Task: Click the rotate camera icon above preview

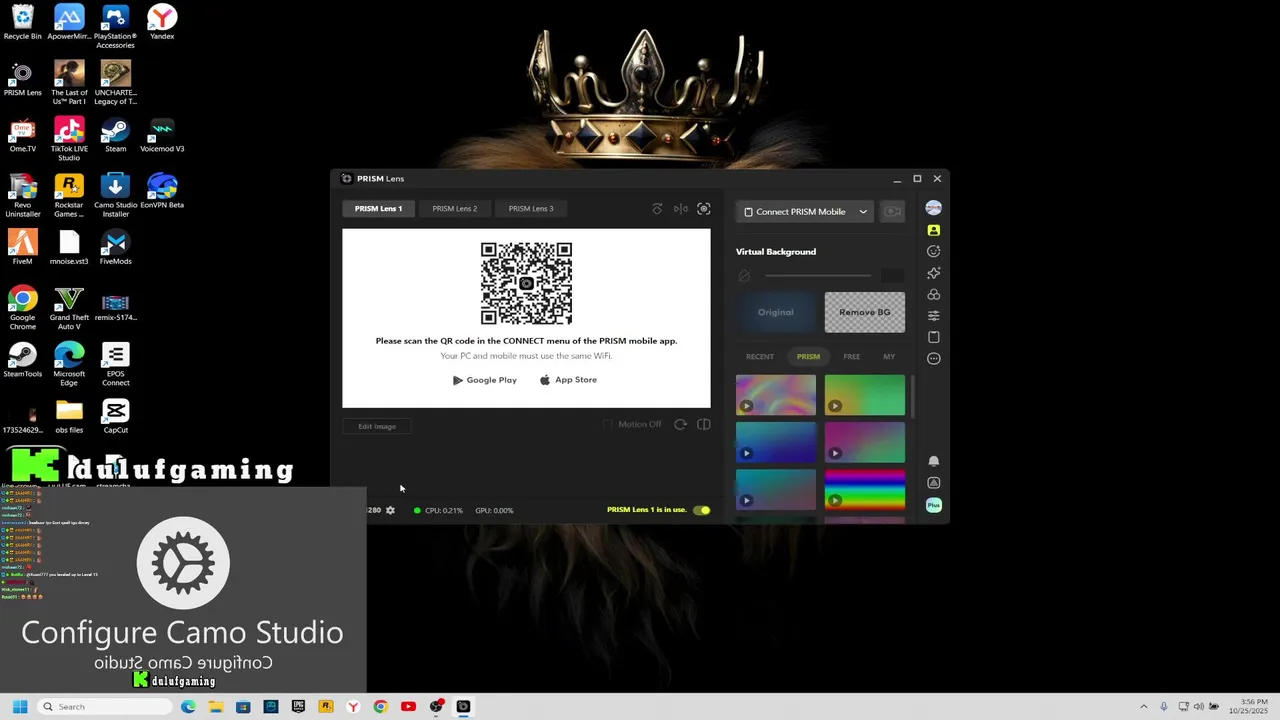Action: point(657,209)
